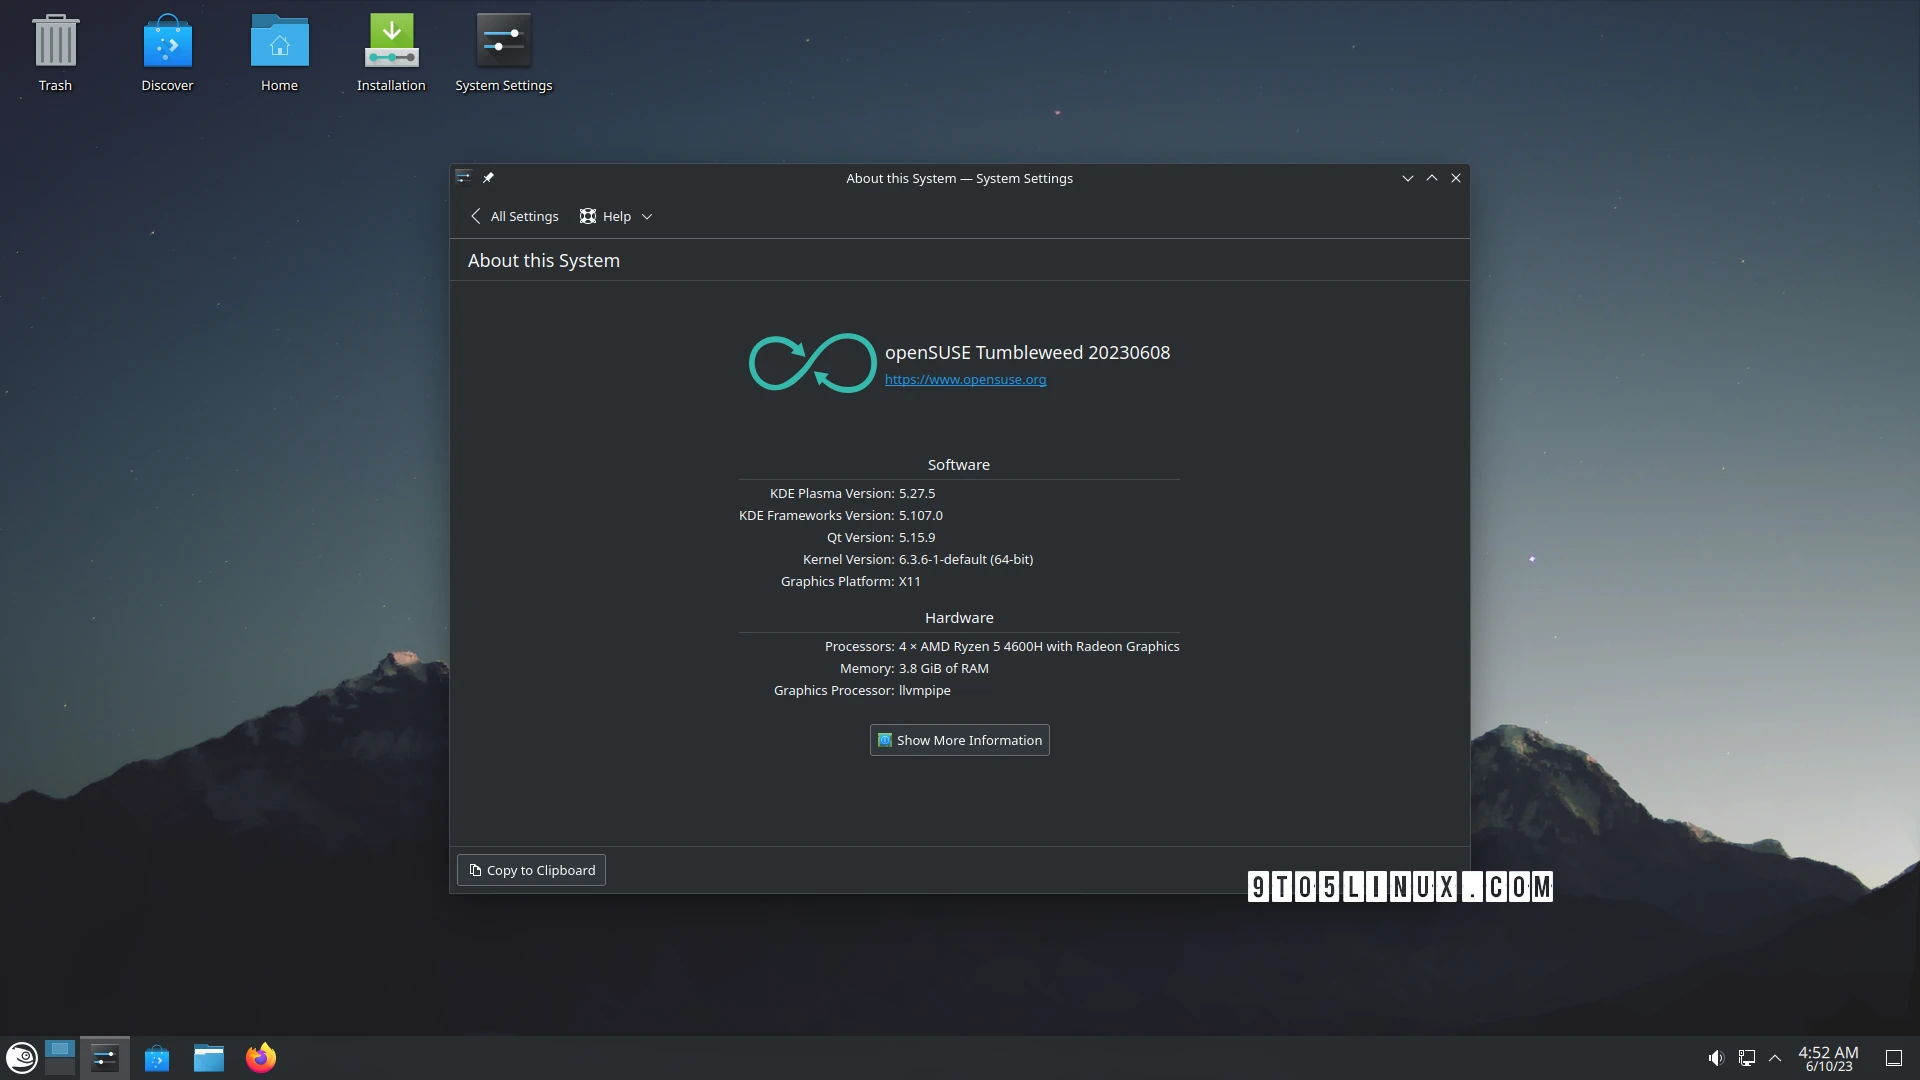This screenshot has height=1080, width=1920.
Task: Open the https://www.opensuse.org link
Action: pyautogui.click(x=964, y=379)
